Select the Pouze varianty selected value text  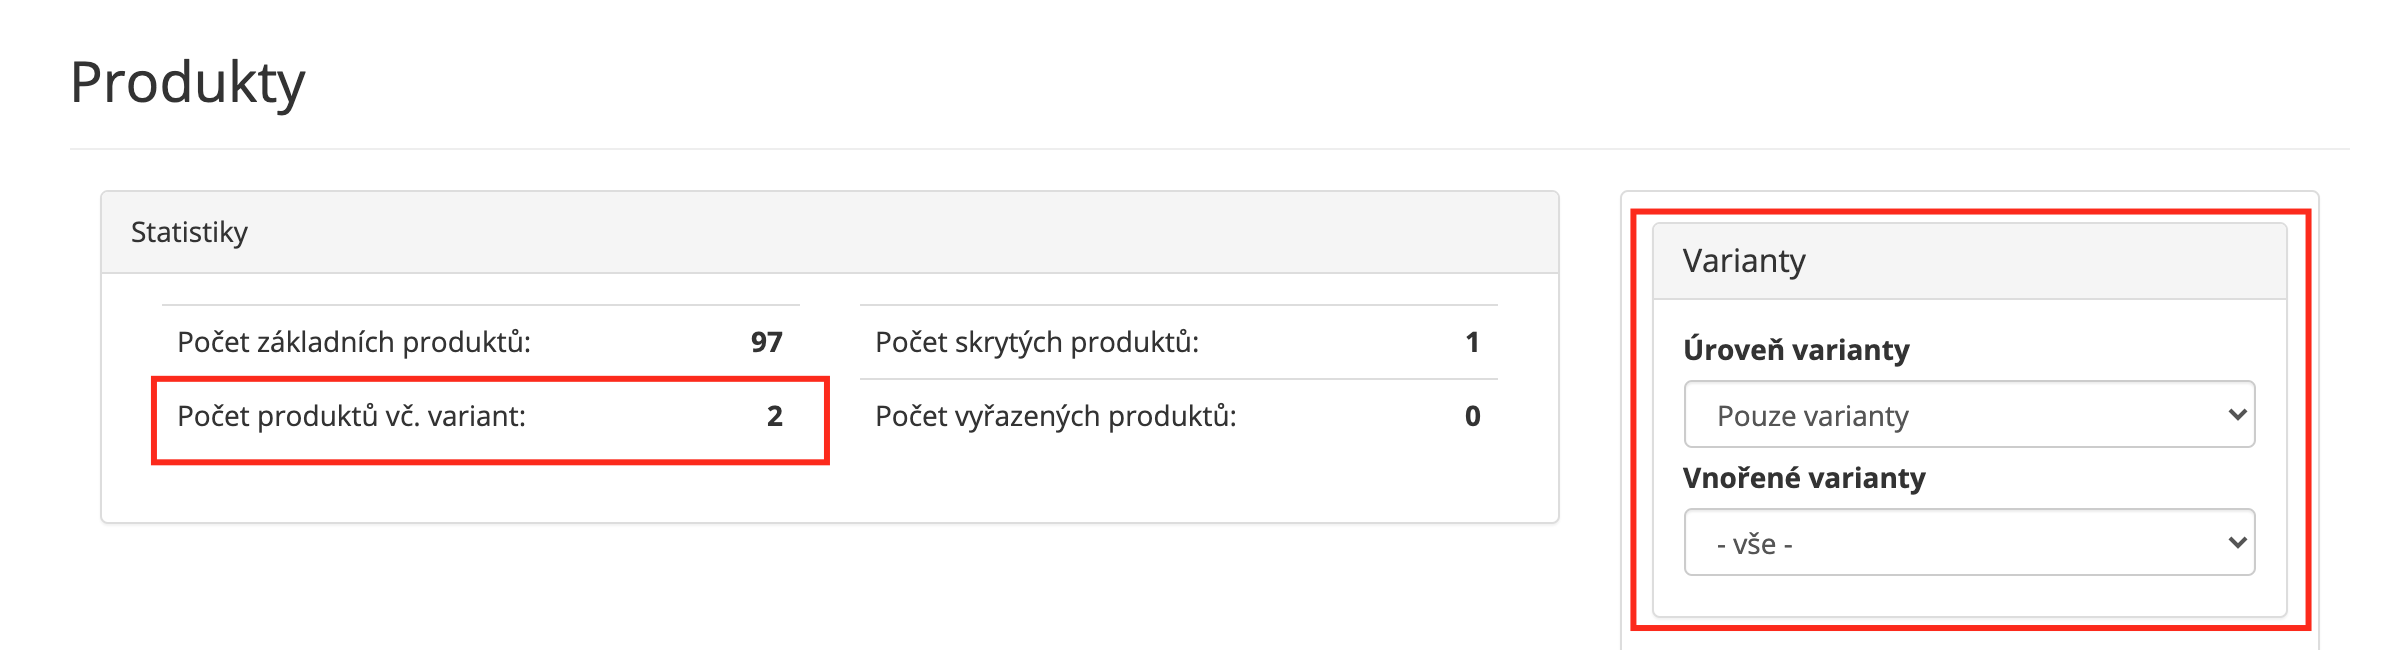[x=1812, y=416]
